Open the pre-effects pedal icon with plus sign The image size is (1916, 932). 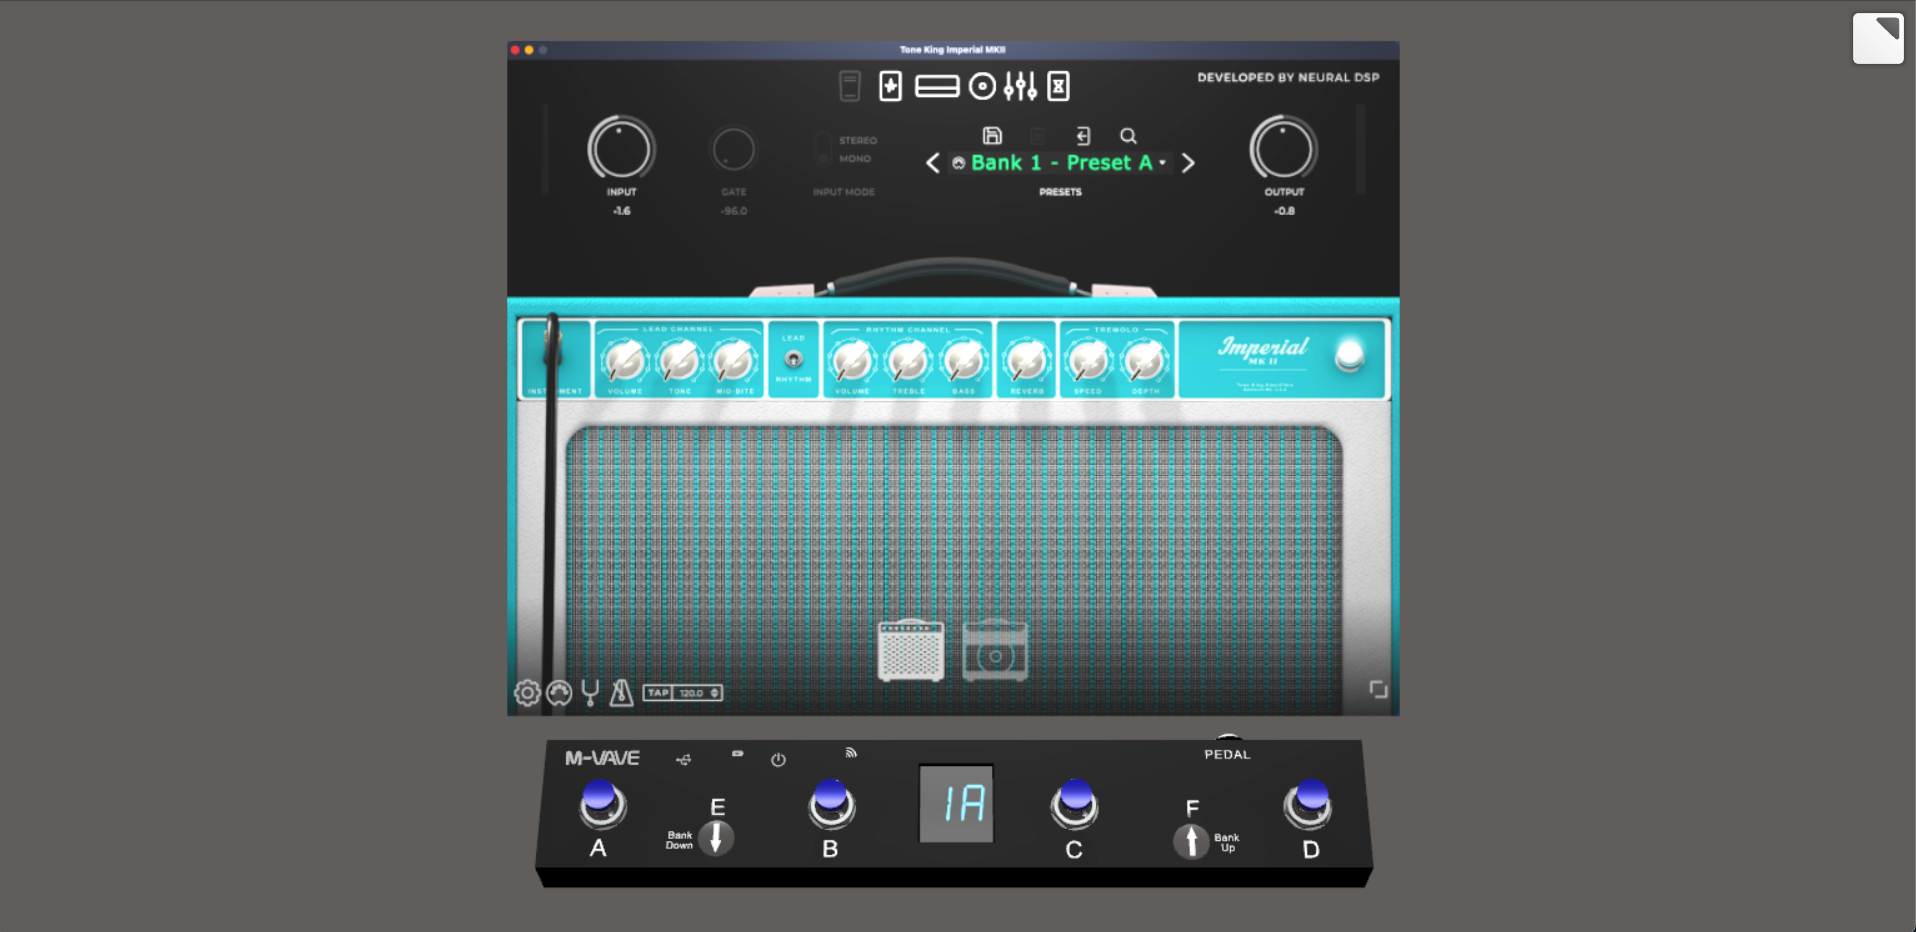coord(890,86)
